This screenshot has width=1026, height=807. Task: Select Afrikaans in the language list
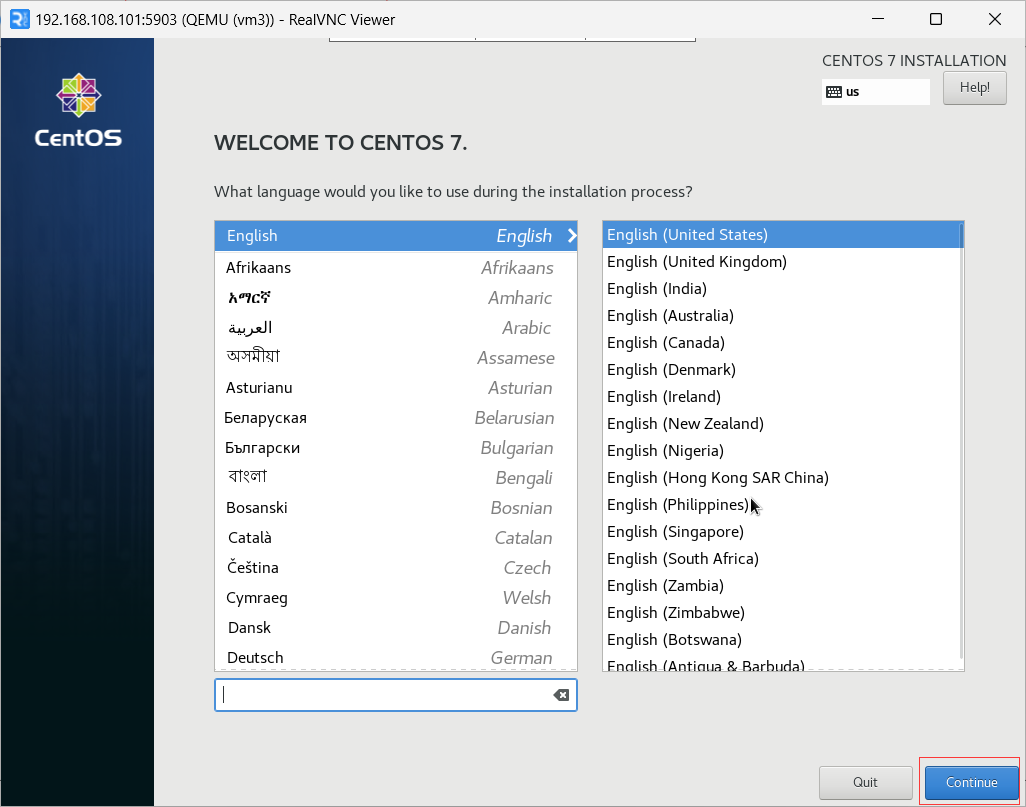point(395,268)
